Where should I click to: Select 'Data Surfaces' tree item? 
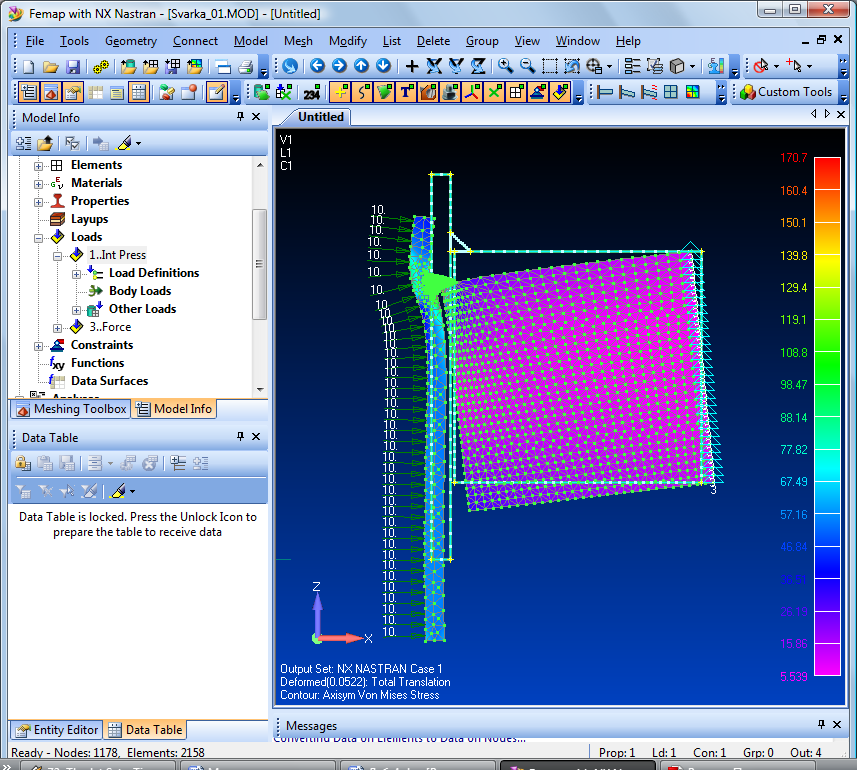pos(109,381)
